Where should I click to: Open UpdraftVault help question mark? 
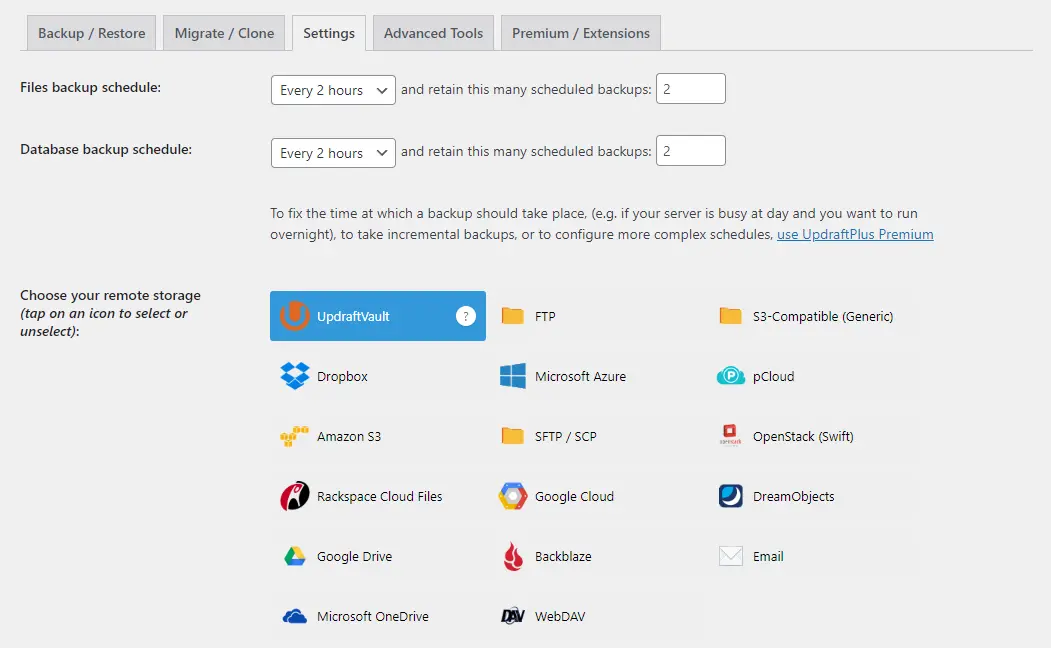pyautogui.click(x=466, y=316)
